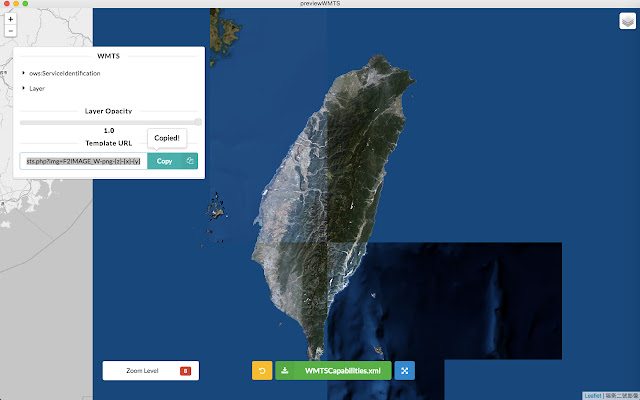Click the Layer Opacity label

pos(109,111)
